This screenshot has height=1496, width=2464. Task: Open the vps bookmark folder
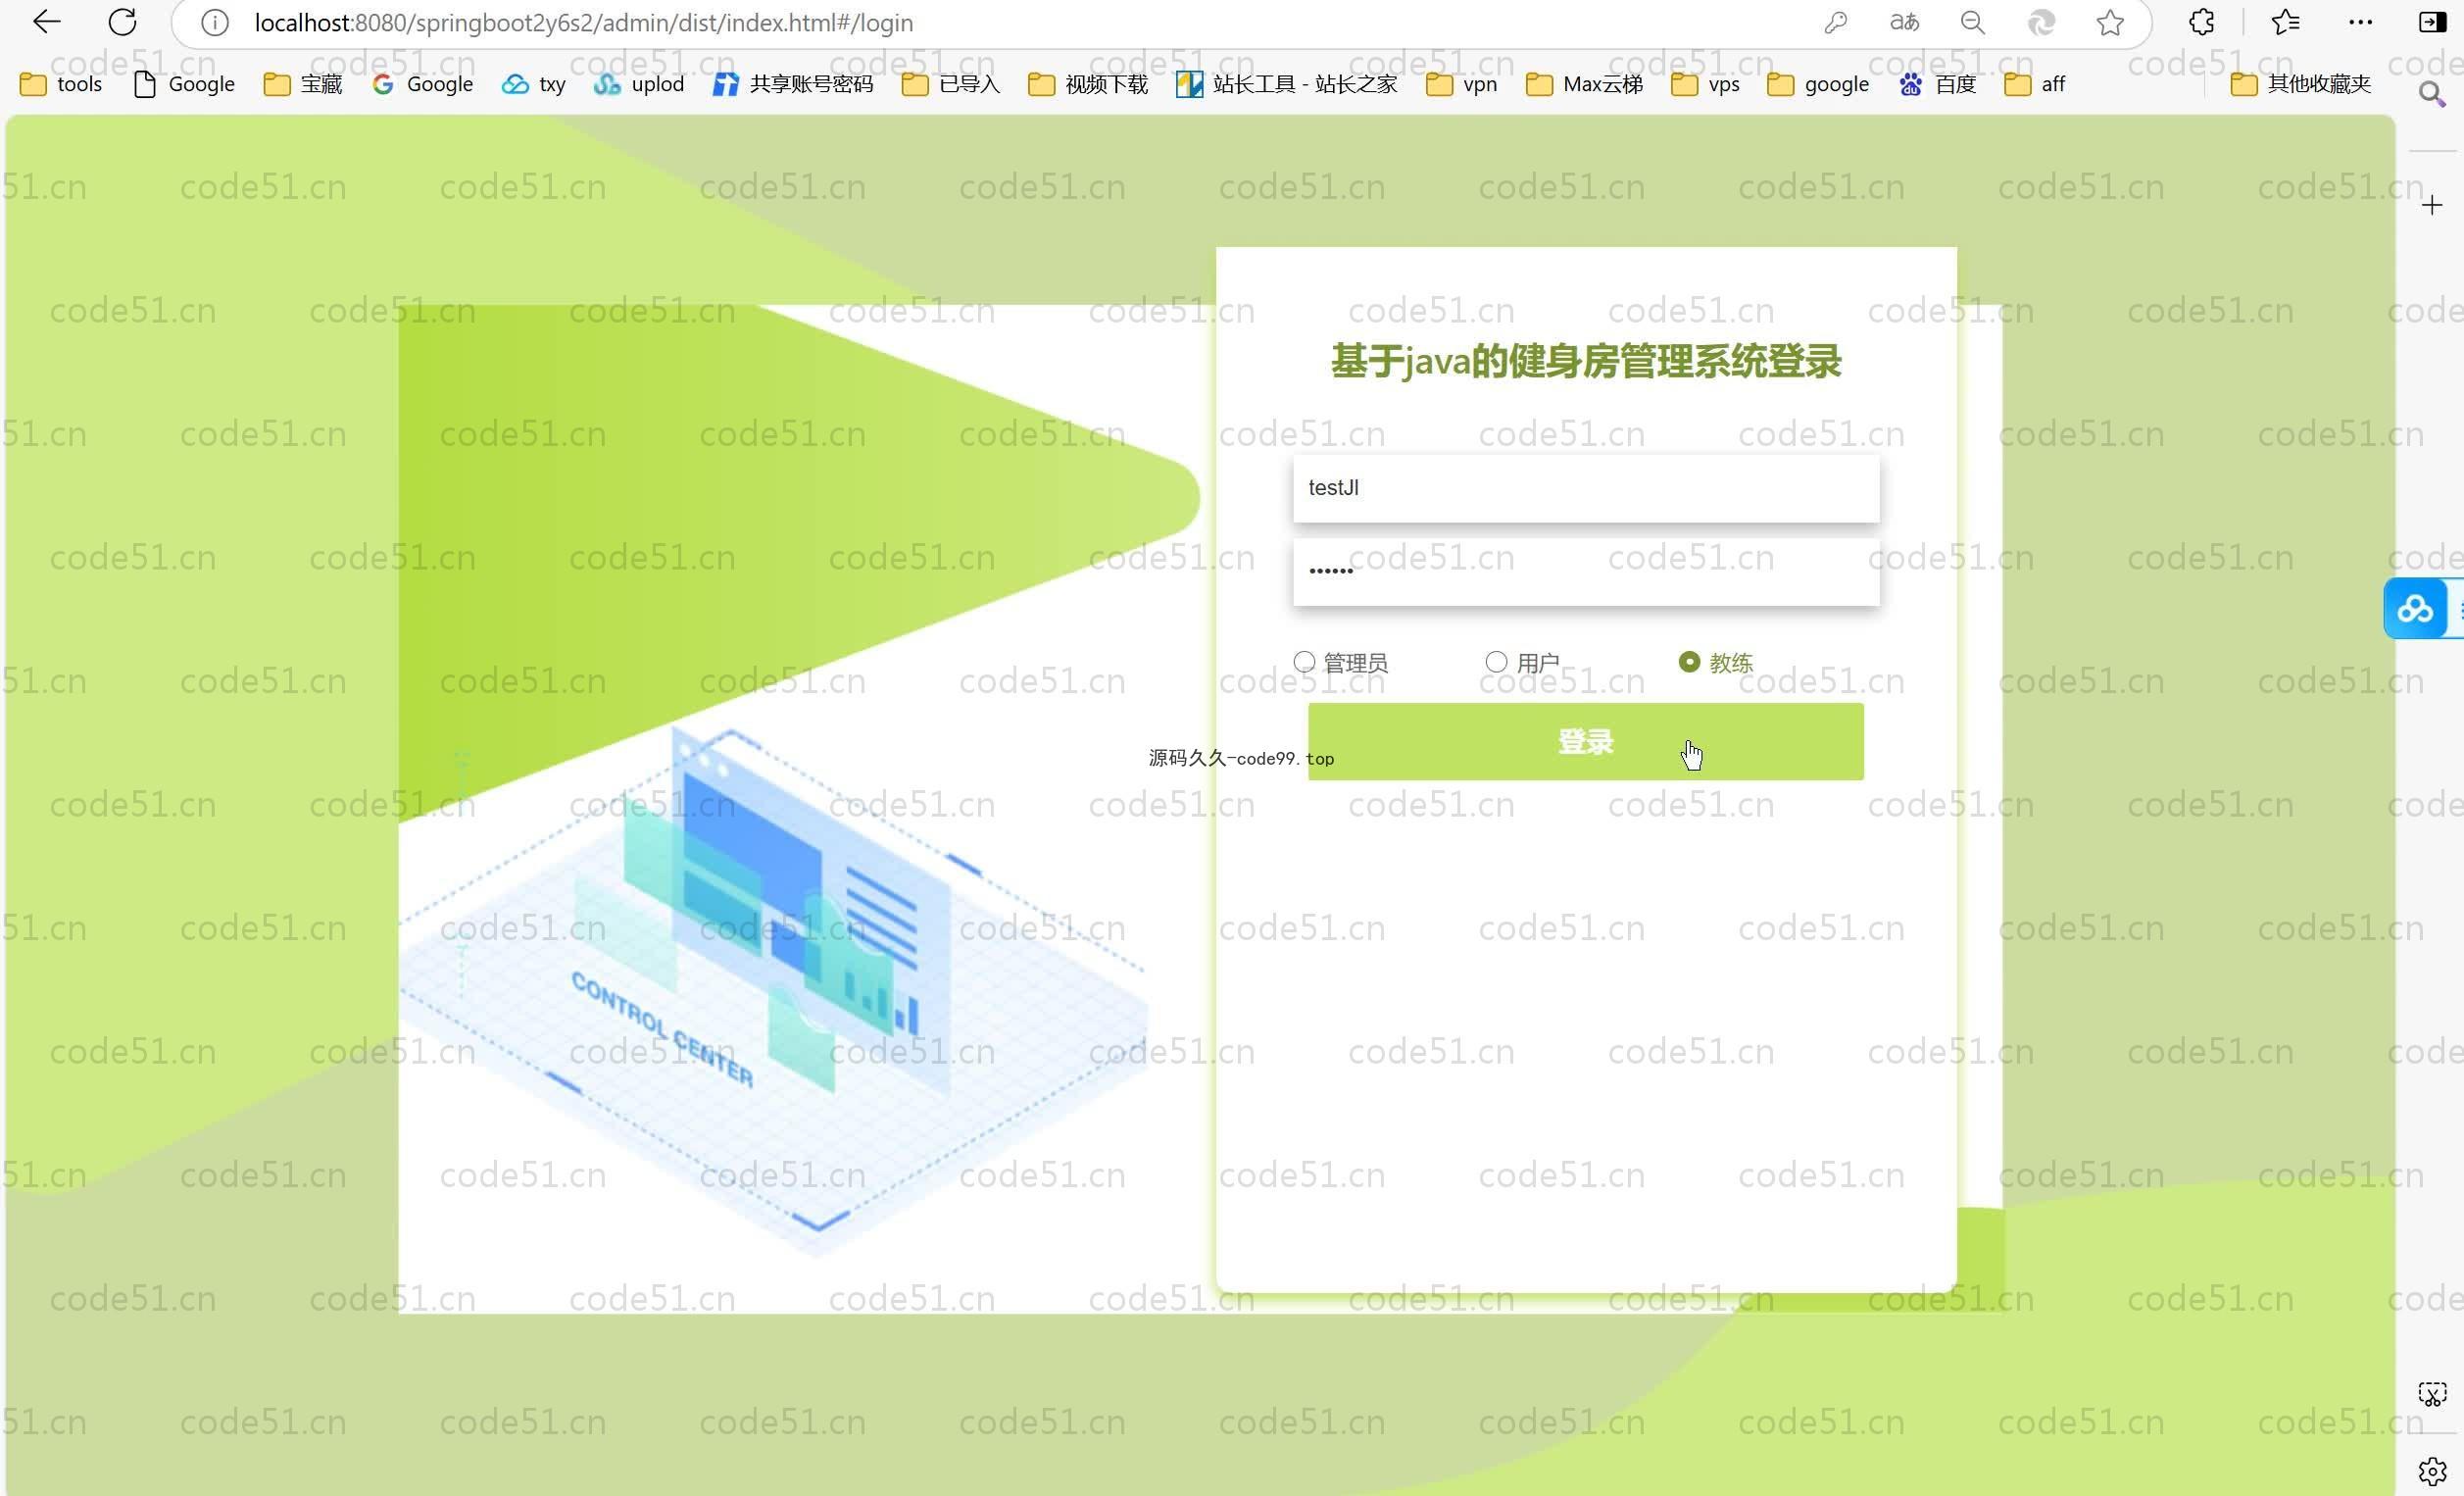[1705, 84]
